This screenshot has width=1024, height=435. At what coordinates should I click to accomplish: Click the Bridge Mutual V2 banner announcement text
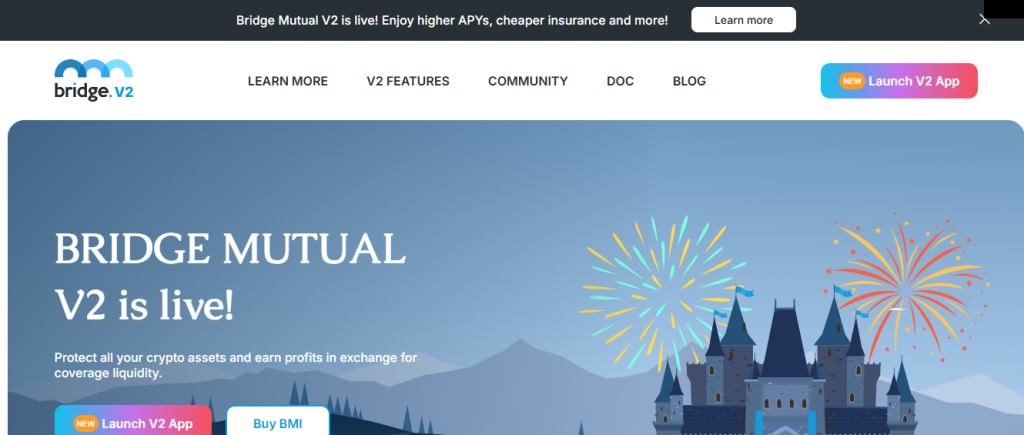click(x=452, y=20)
